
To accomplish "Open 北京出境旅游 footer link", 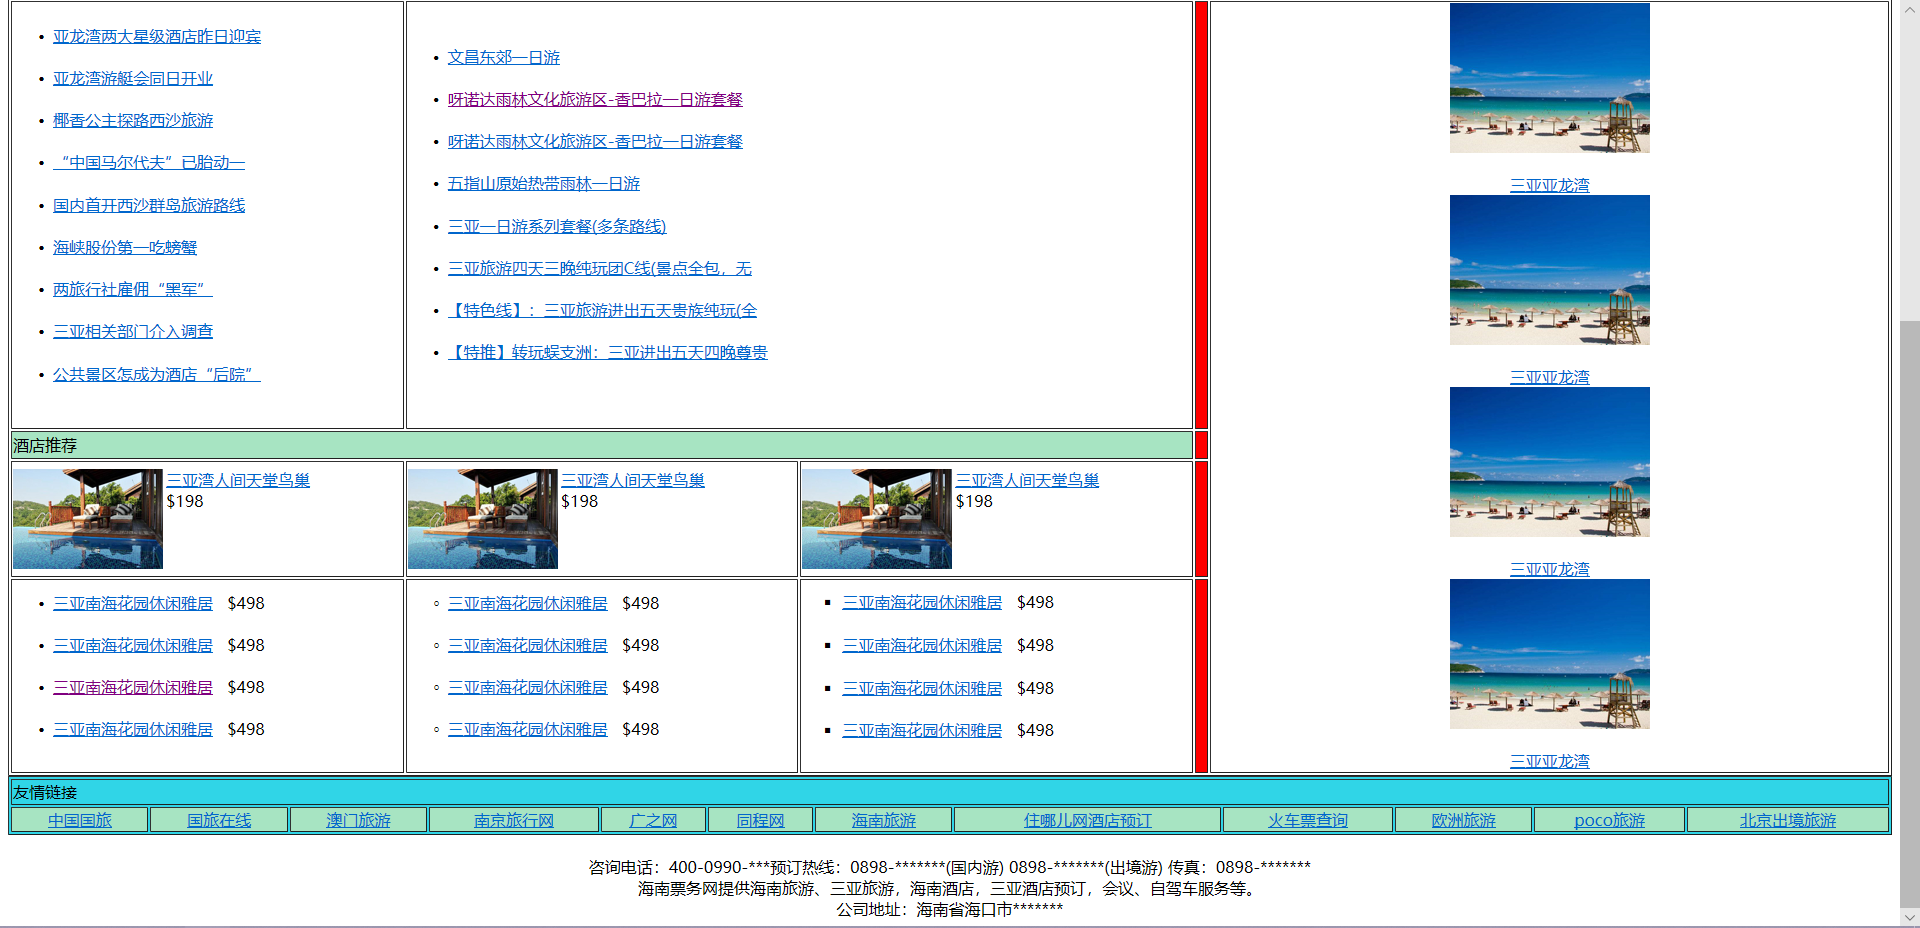I will [x=1787, y=821].
